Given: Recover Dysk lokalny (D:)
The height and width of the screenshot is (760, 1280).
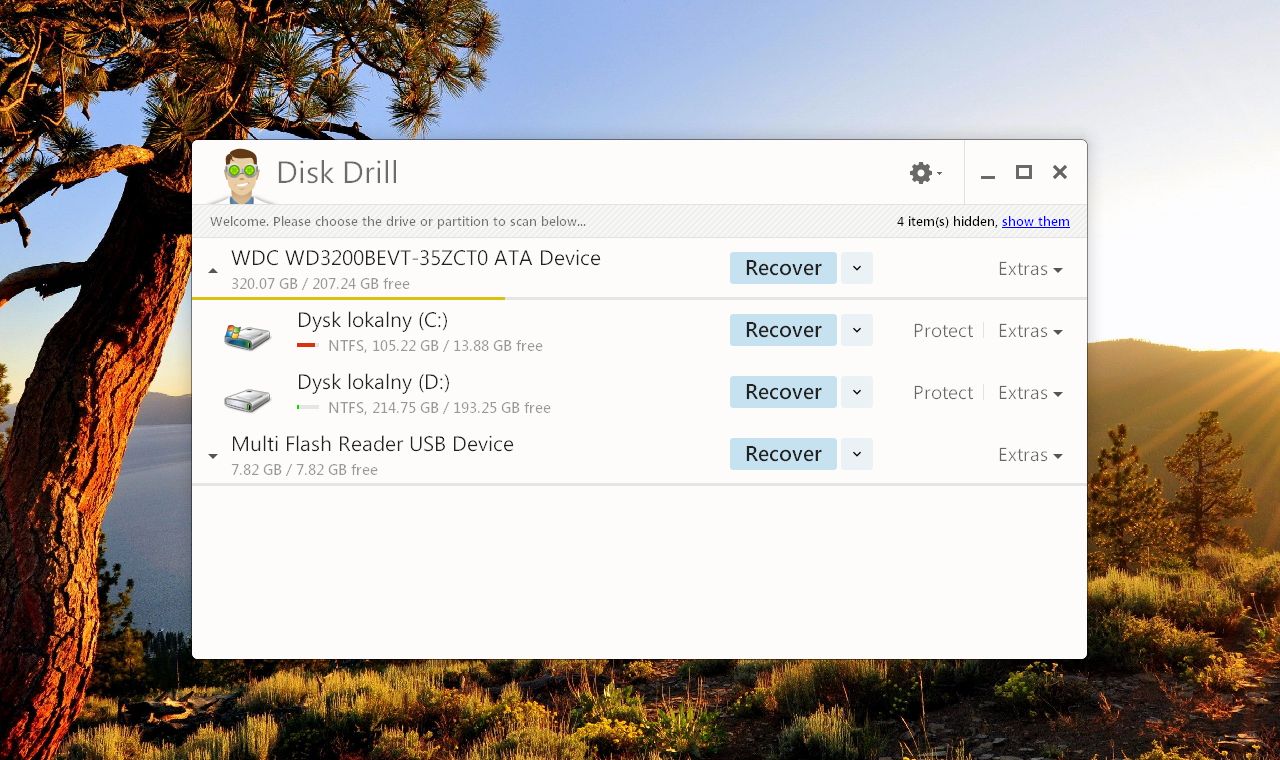Looking at the screenshot, I should point(783,392).
